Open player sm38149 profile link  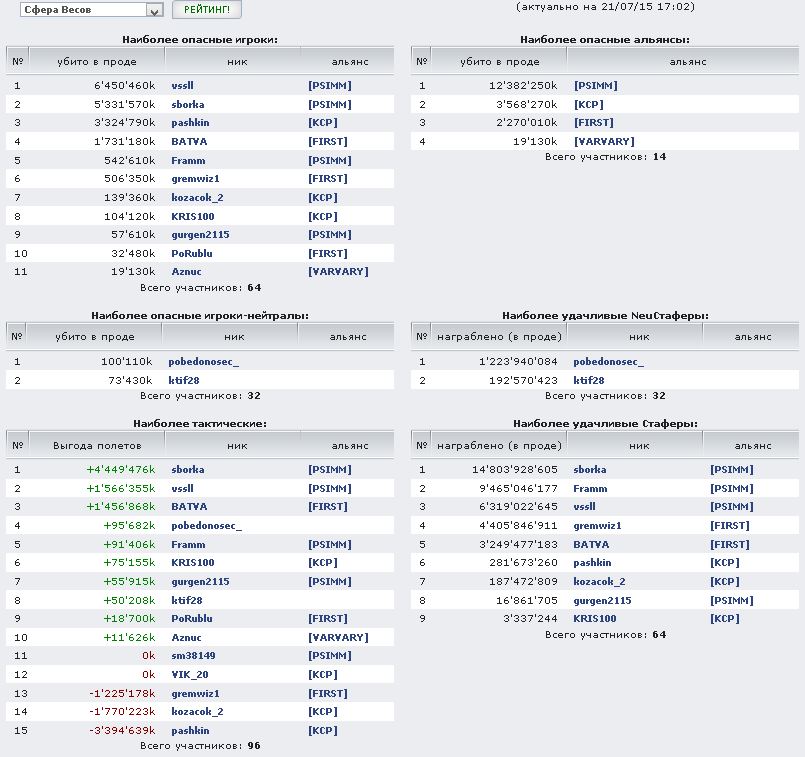coord(193,656)
